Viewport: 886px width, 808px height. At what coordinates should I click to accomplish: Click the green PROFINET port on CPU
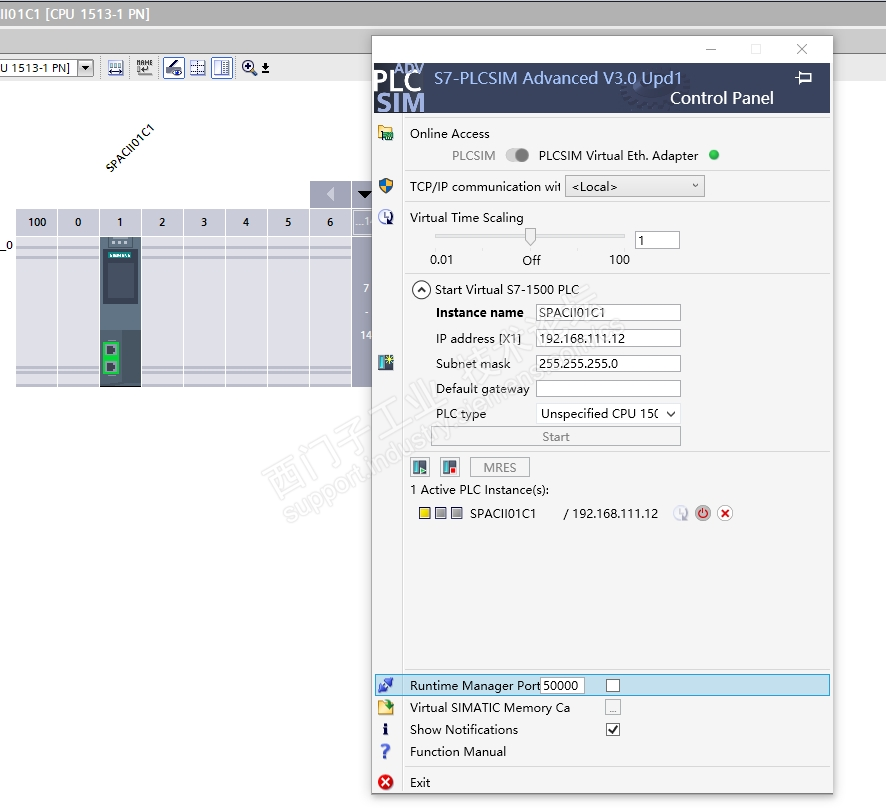click(111, 358)
